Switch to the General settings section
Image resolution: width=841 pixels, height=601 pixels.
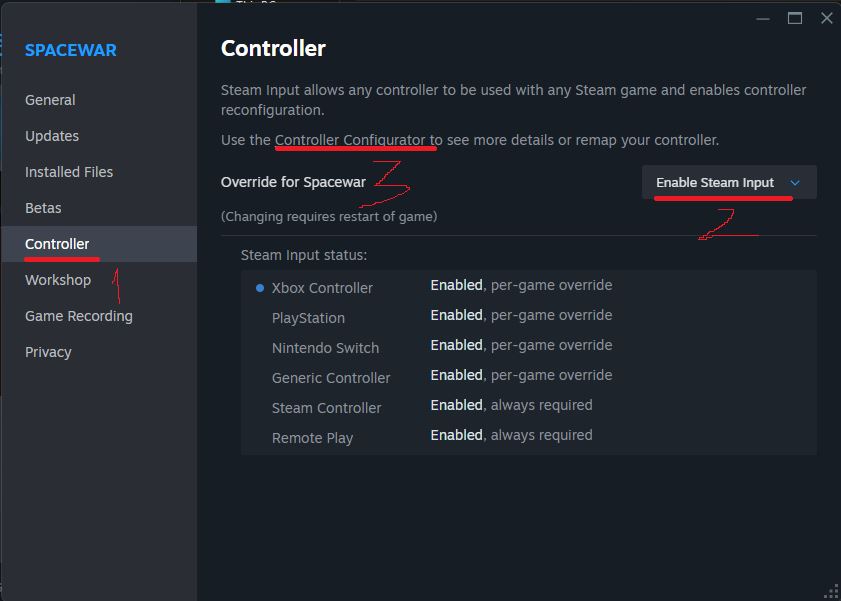tap(49, 99)
